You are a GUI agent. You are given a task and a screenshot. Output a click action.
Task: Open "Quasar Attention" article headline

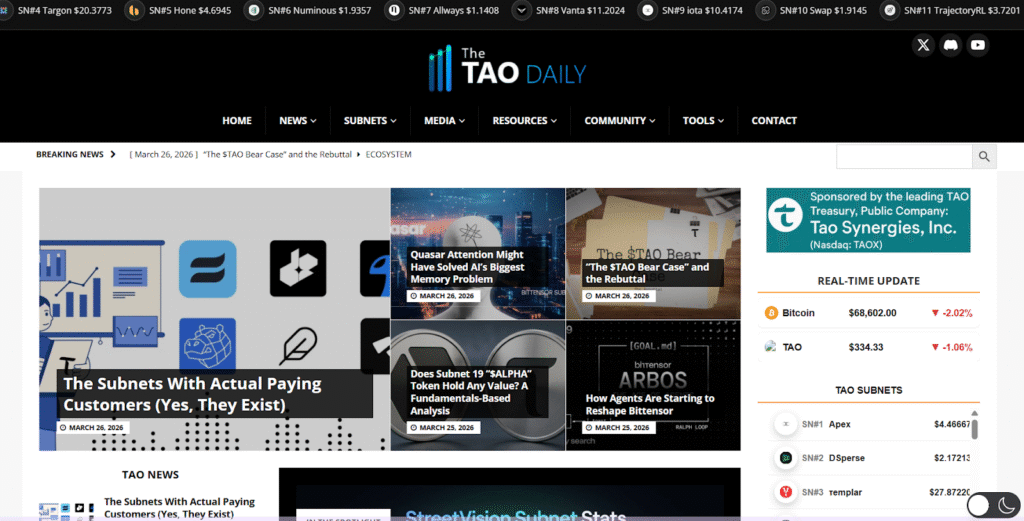(x=467, y=267)
